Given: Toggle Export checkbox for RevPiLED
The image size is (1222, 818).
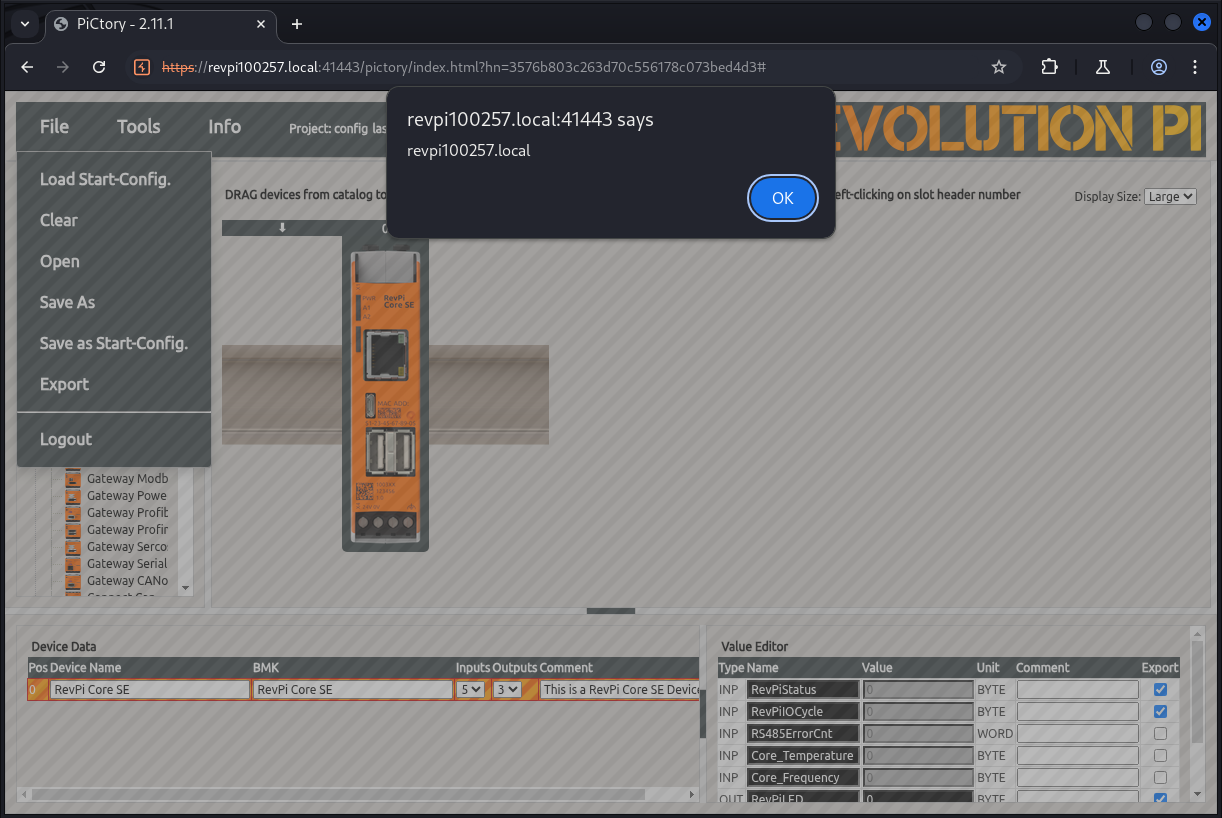Looking at the screenshot, I should pos(1160,798).
